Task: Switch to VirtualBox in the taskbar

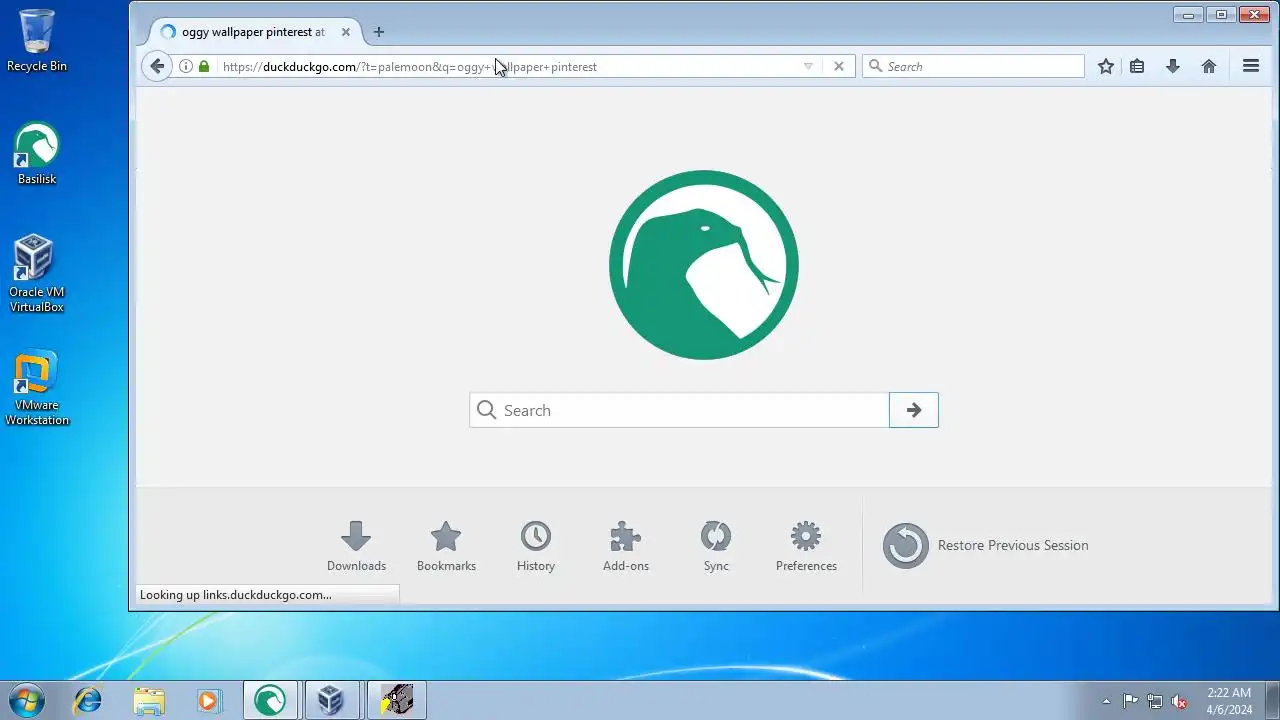Action: pos(332,700)
